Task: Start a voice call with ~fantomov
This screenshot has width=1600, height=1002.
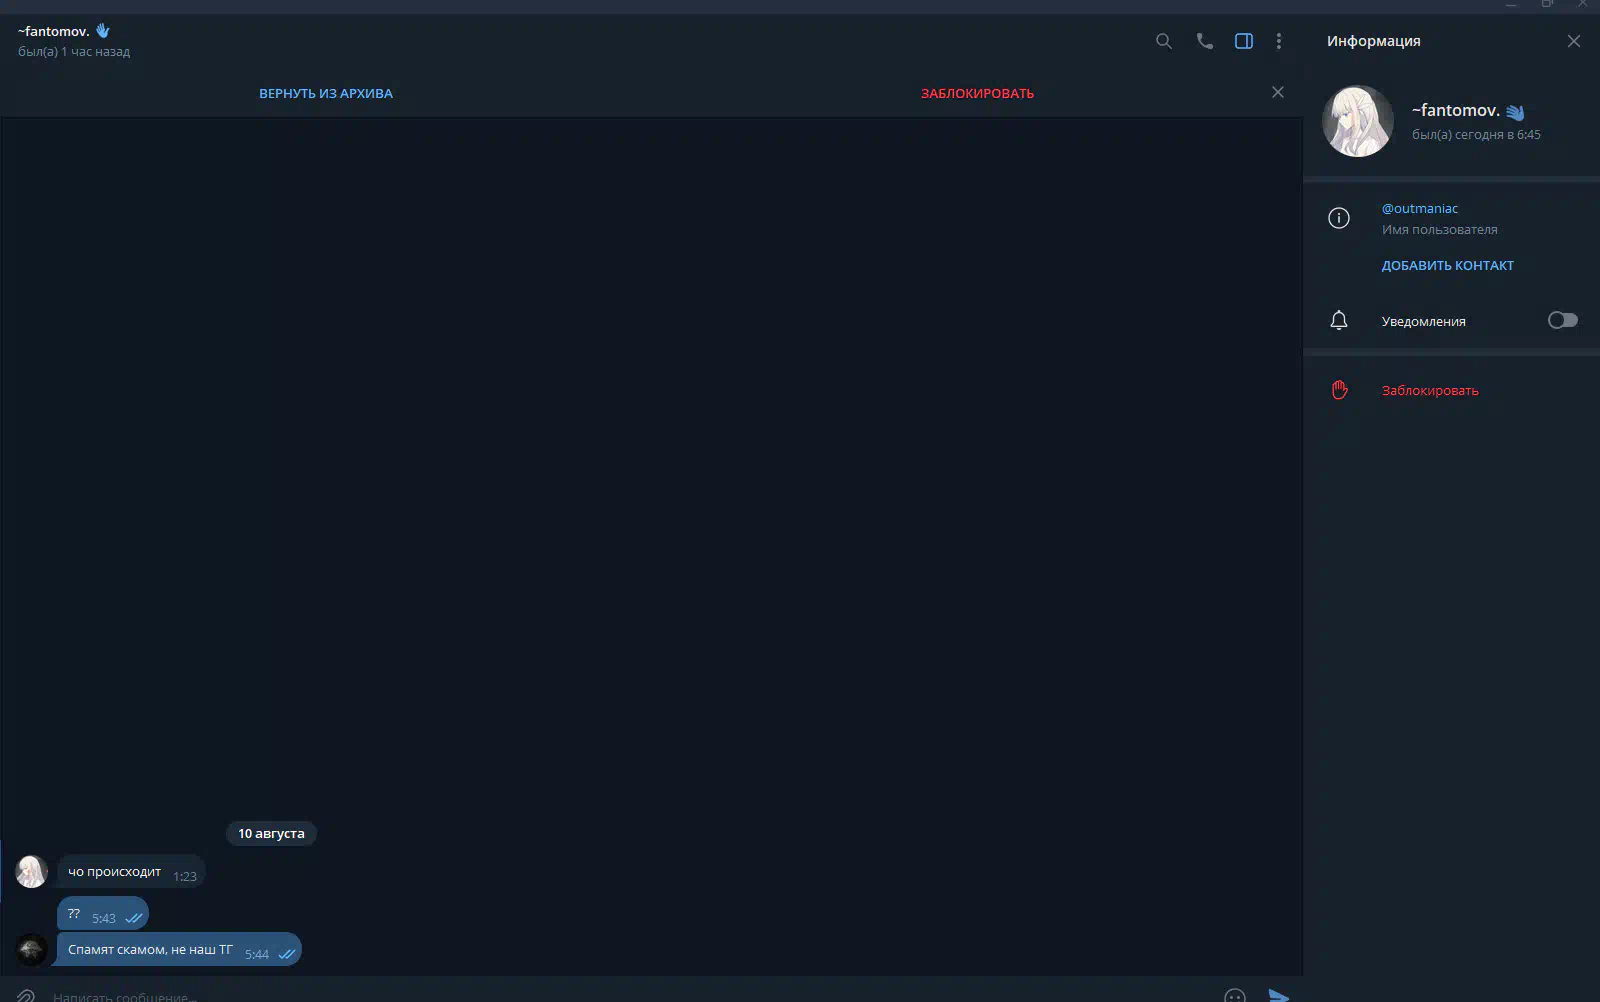Action: coord(1204,41)
